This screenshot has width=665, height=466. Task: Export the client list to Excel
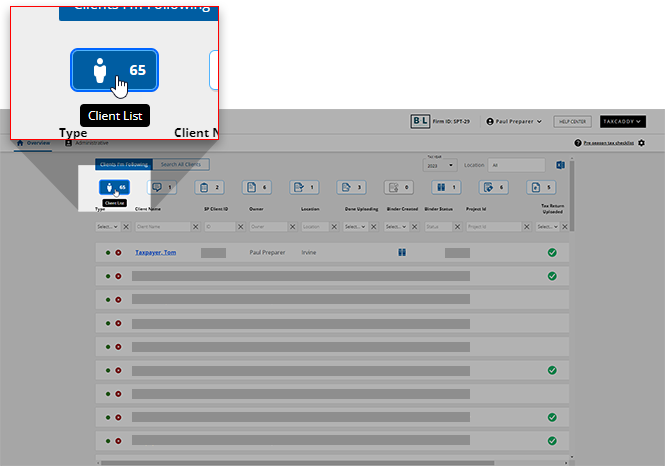[560, 165]
